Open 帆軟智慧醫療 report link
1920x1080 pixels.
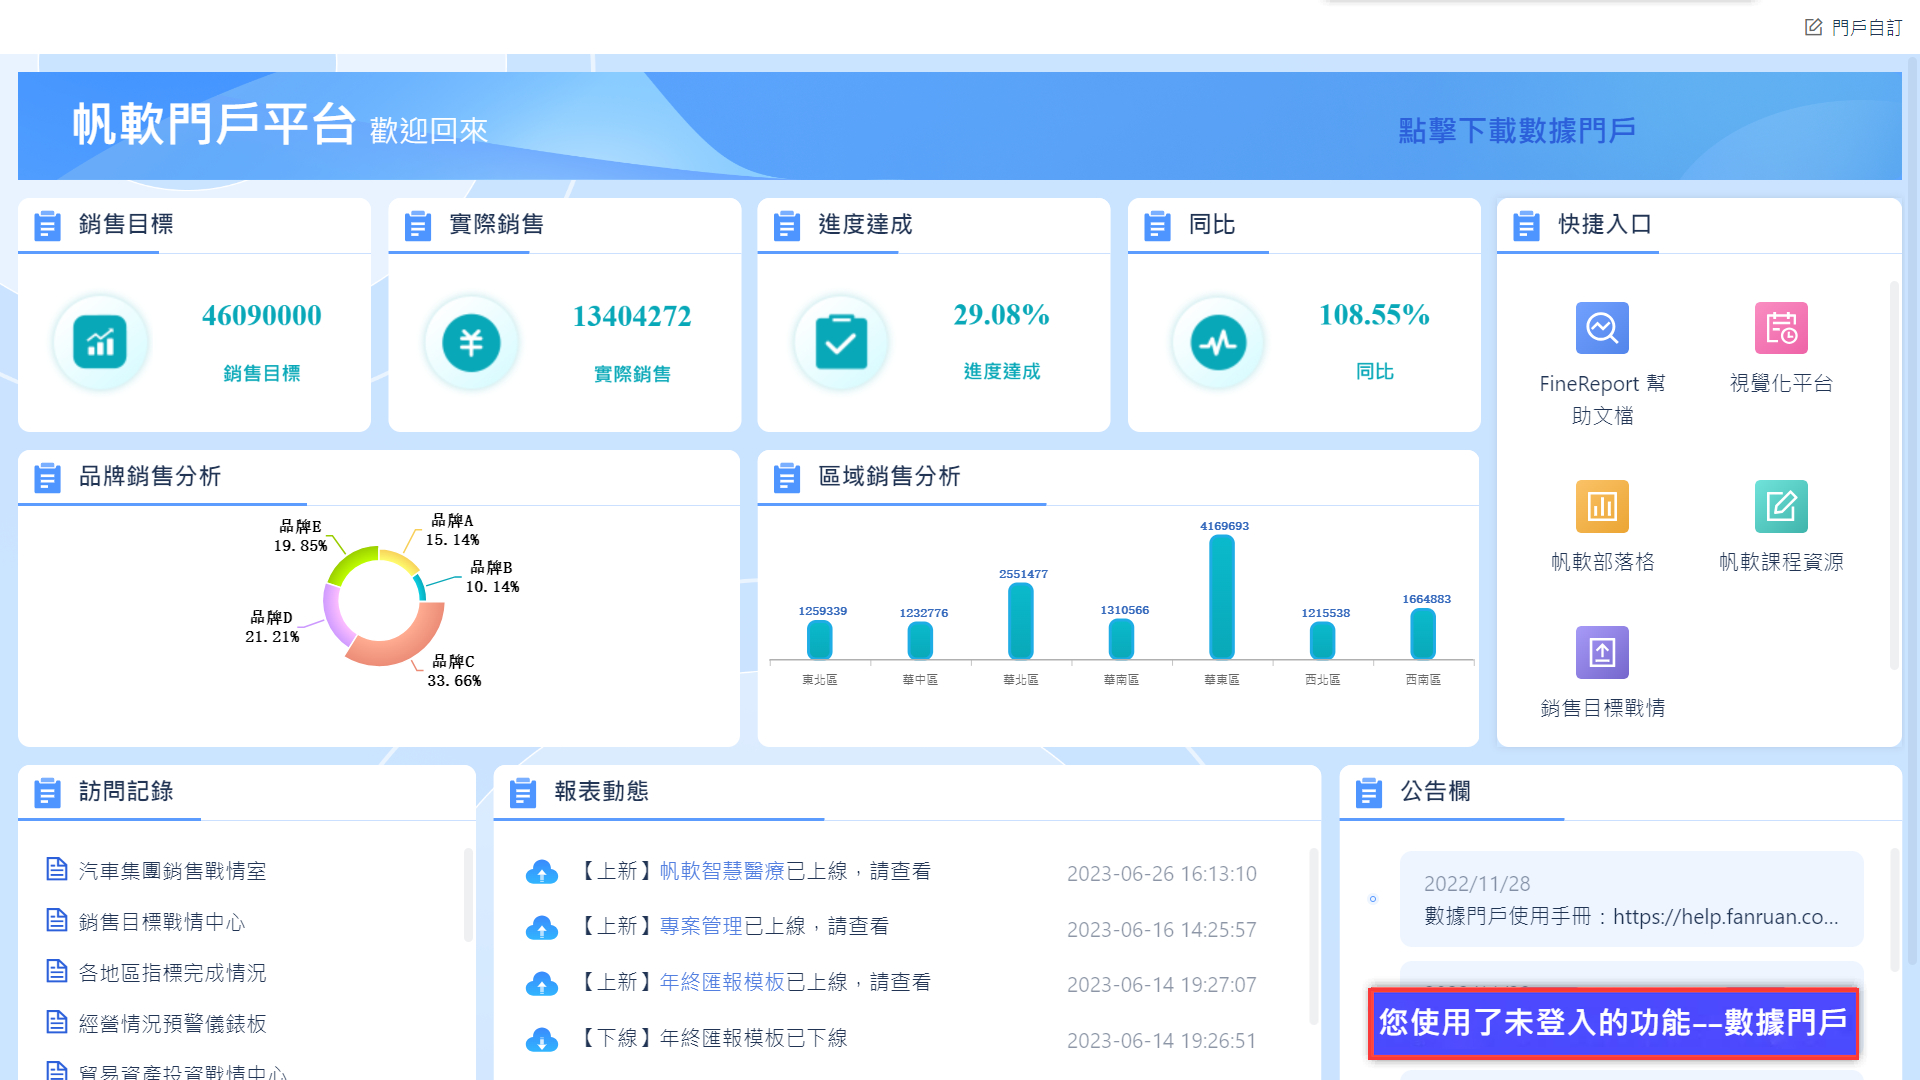point(722,871)
